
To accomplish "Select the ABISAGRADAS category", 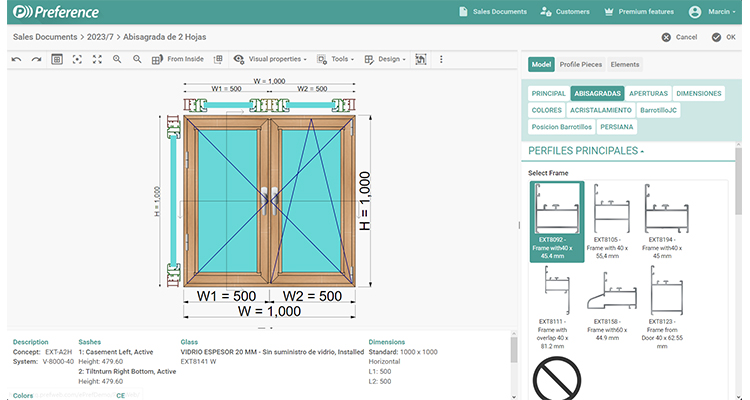I will (597, 93).
